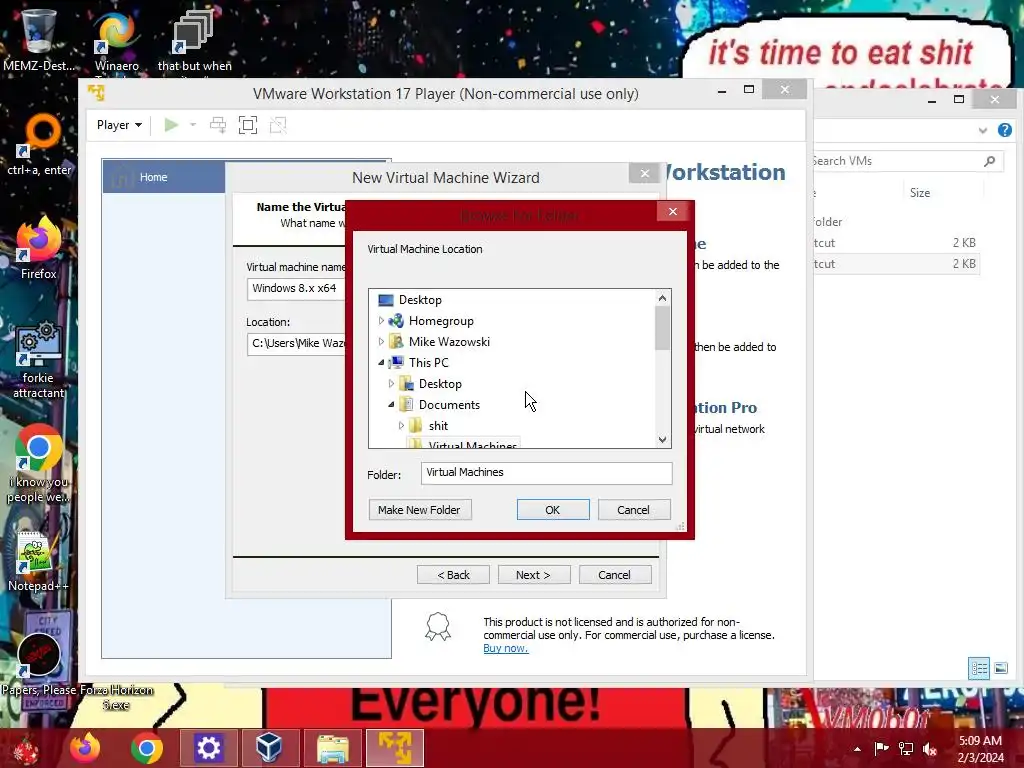Open File Explorer from taskbar
The image size is (1024, 768).
[x=332, y=748]
